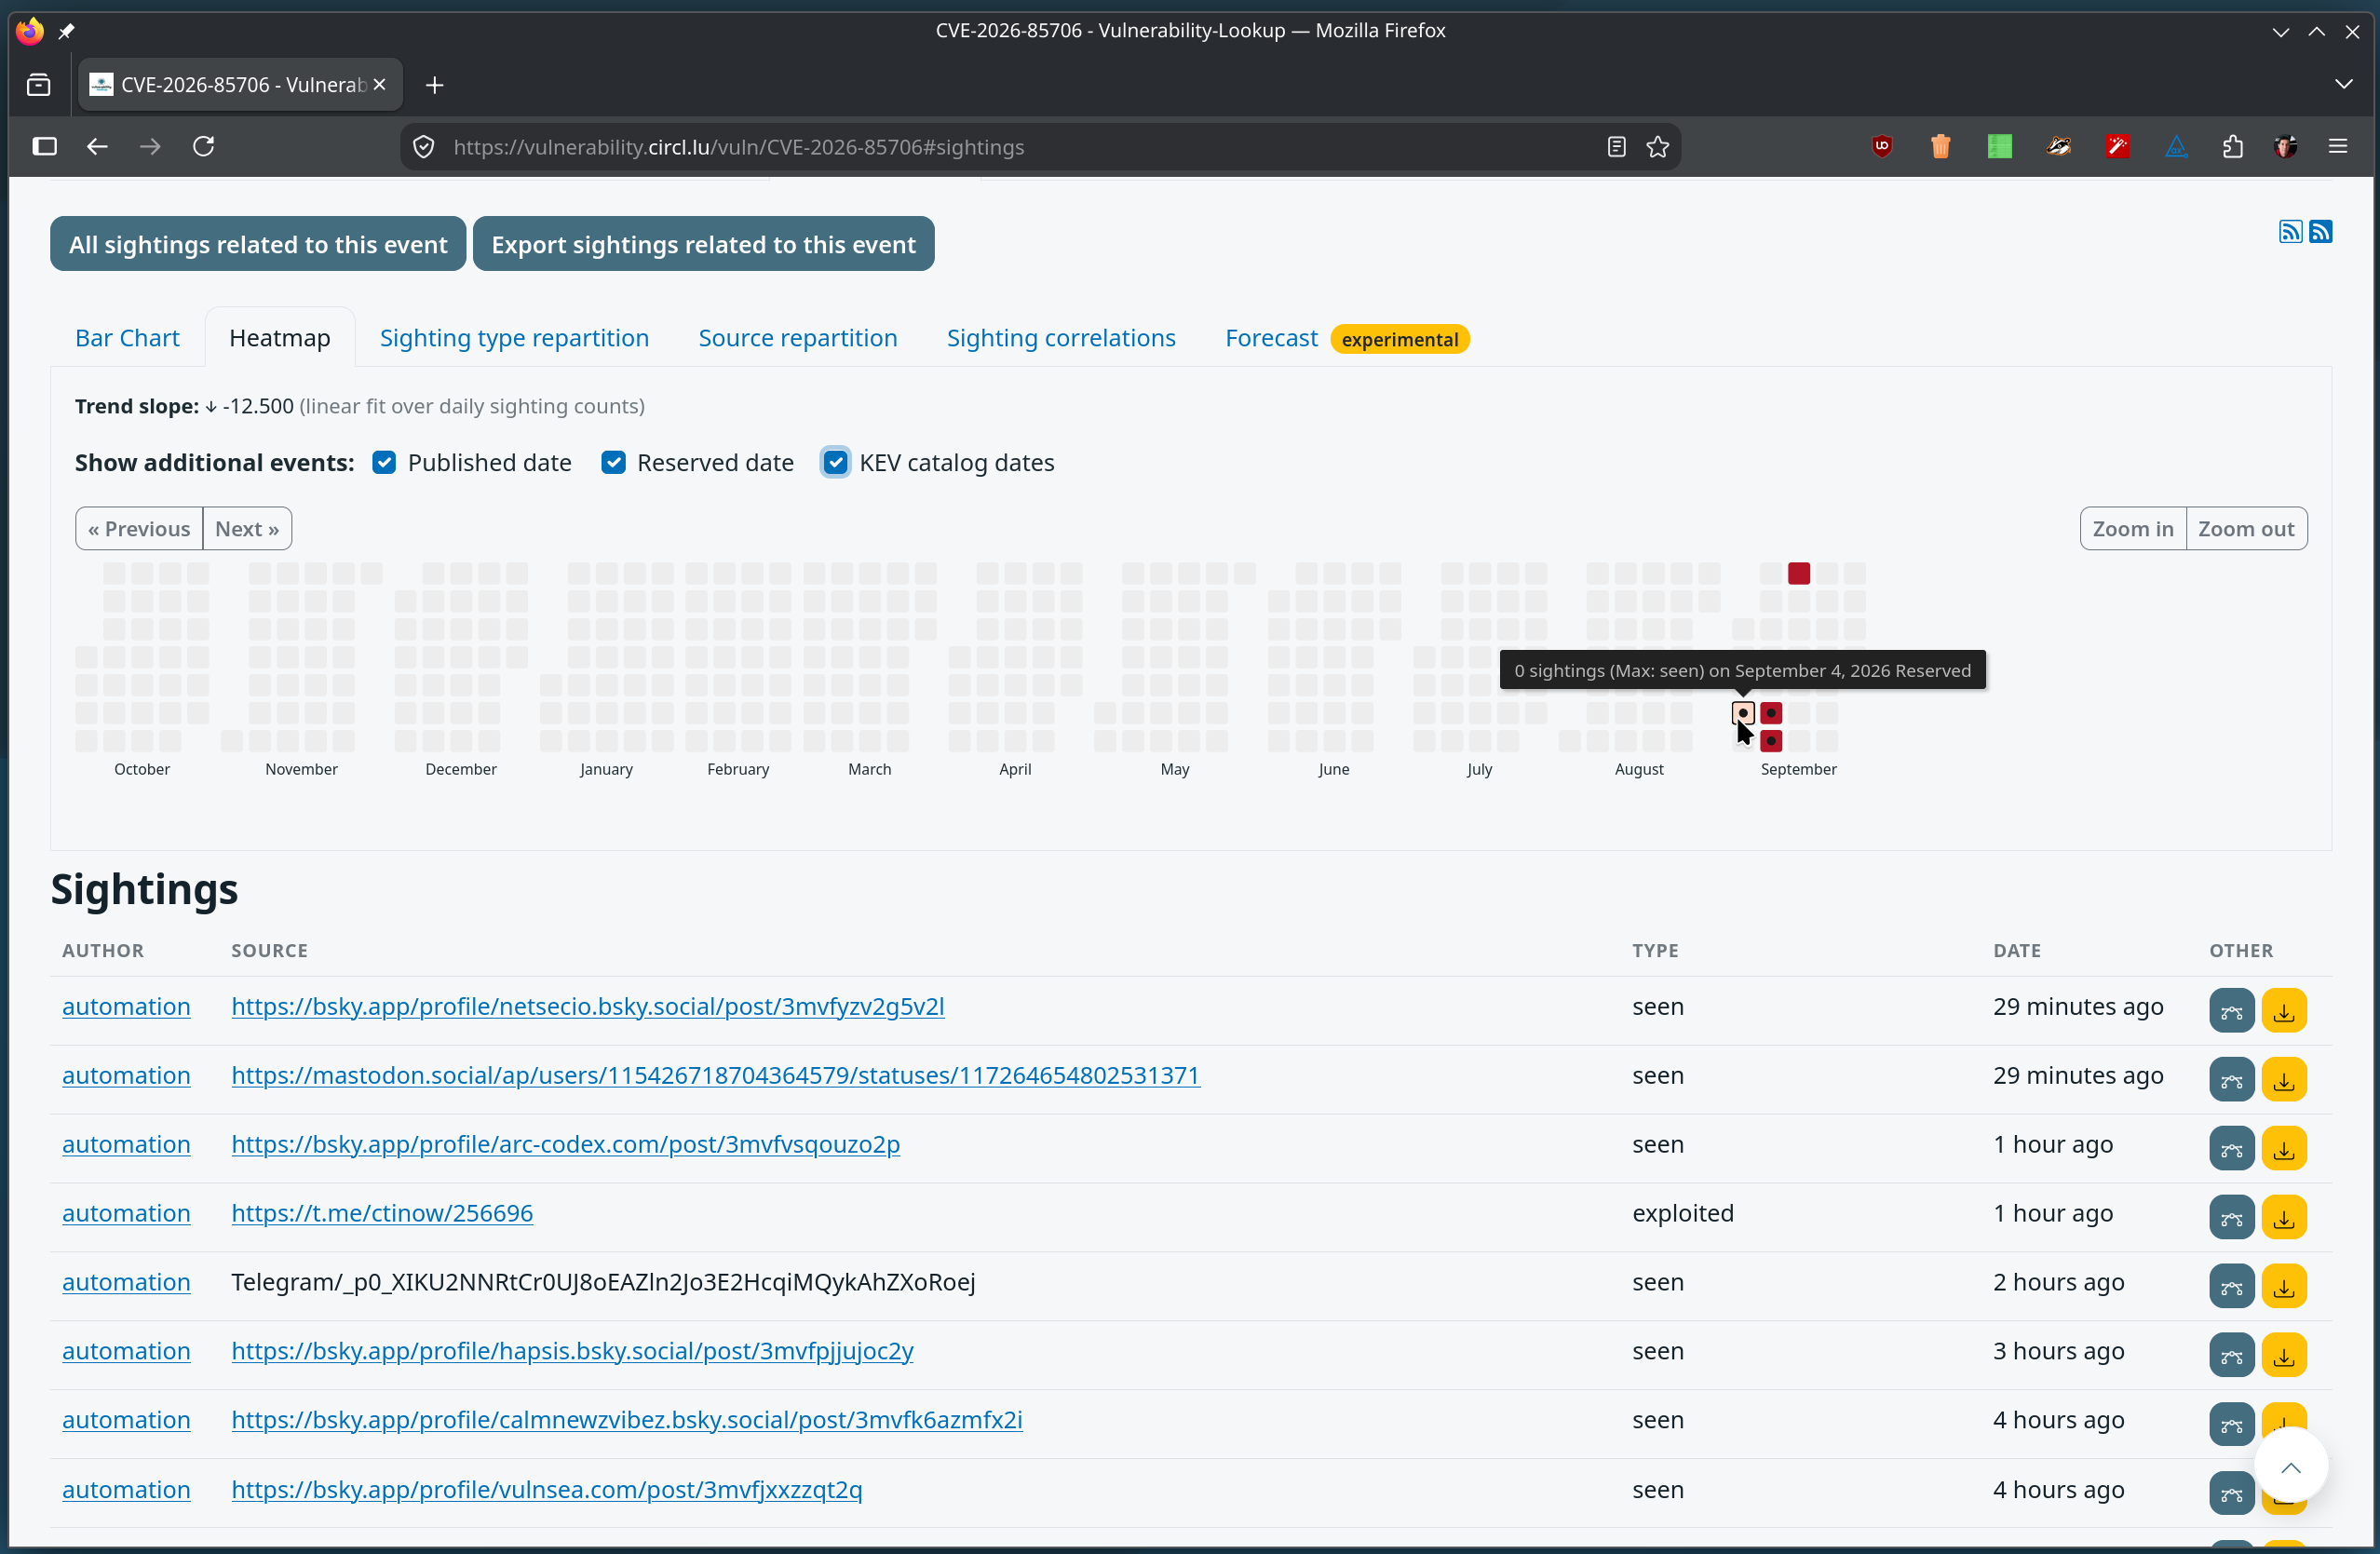Screen dimensions: 2380x1554
Task: Open the mastodon.social statuses link
Action: (715, 1075)
